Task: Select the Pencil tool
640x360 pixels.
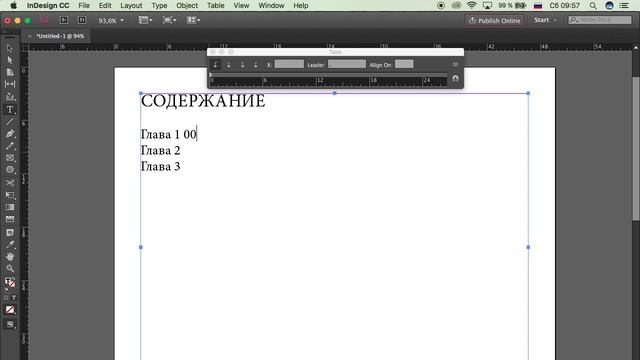Action: pos(10,146)
